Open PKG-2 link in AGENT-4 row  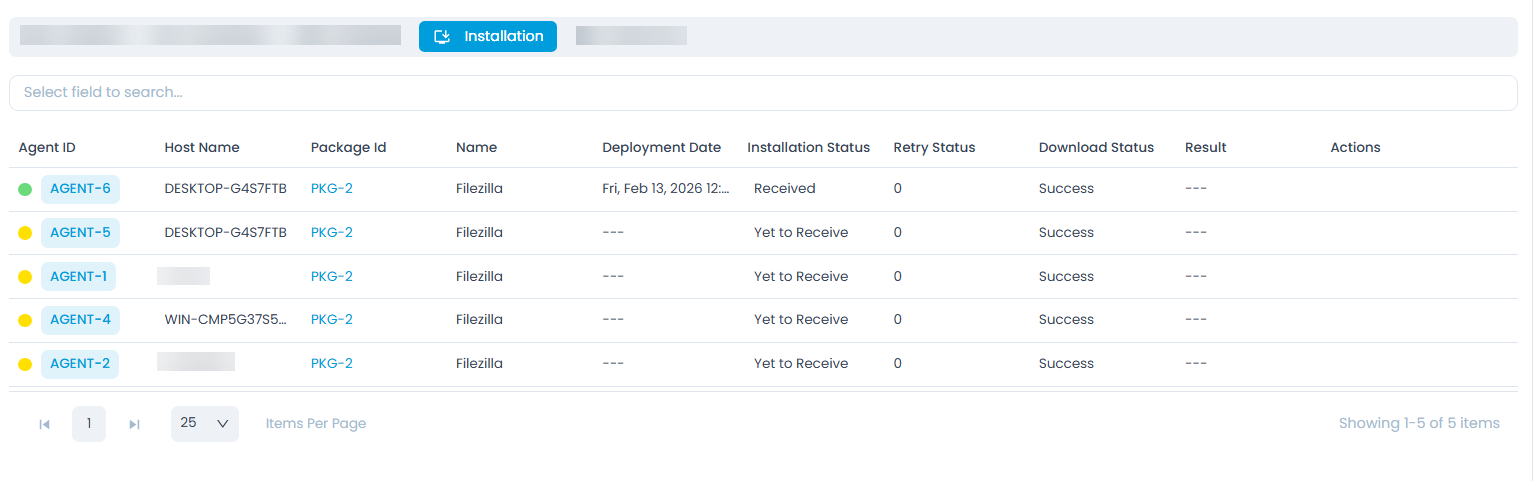[332, 320]
